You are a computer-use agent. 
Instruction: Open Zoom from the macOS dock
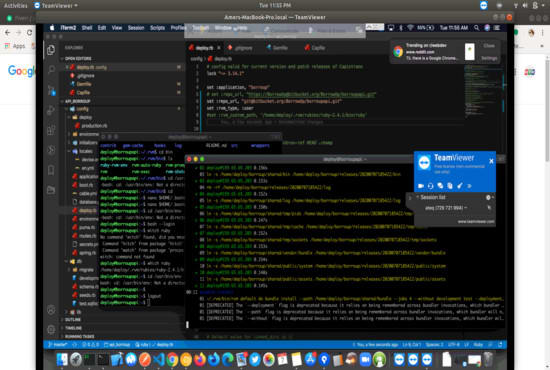pyautogui.click(x=365, y=359)
